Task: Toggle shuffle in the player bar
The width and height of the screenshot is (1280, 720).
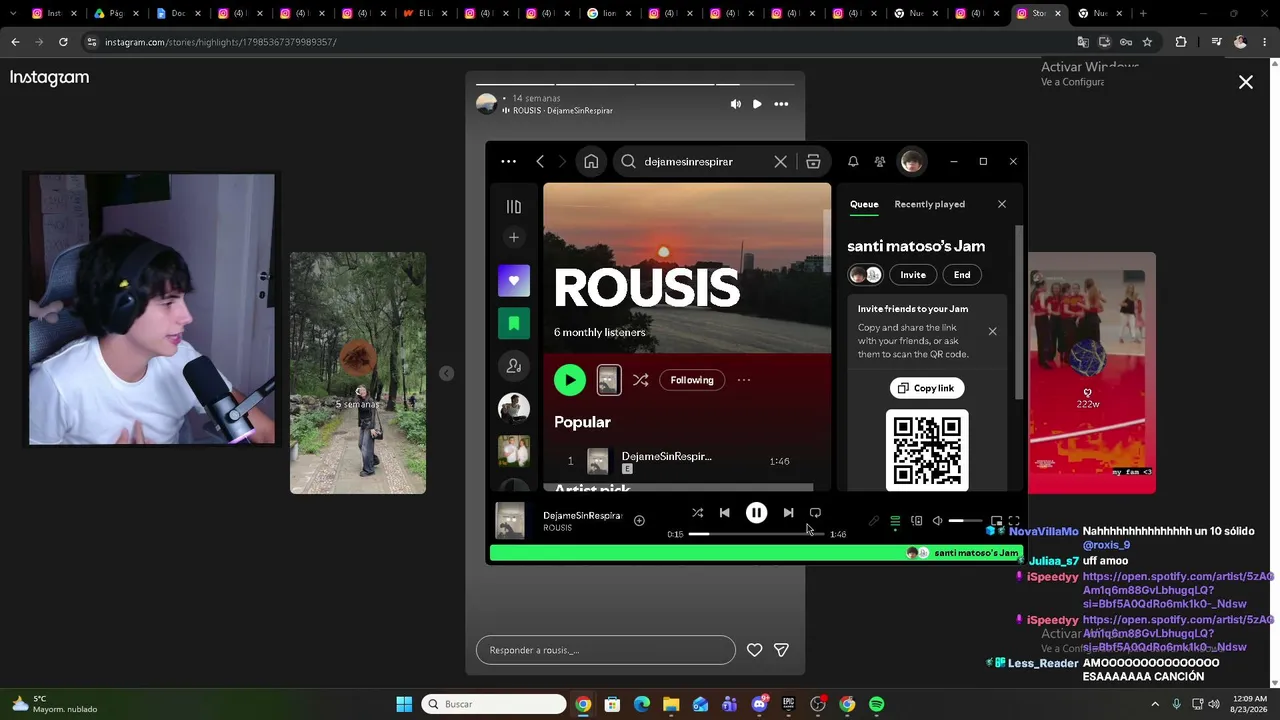Action: pos(697,513)
